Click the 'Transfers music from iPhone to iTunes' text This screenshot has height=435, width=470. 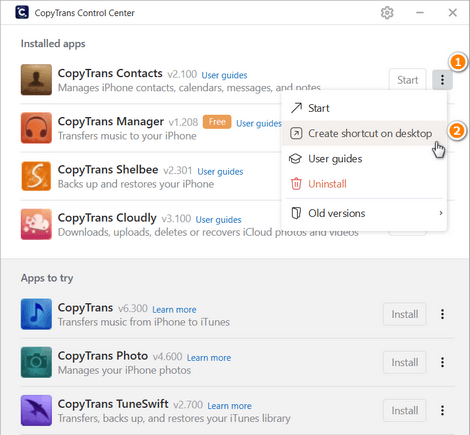(144, 322)
